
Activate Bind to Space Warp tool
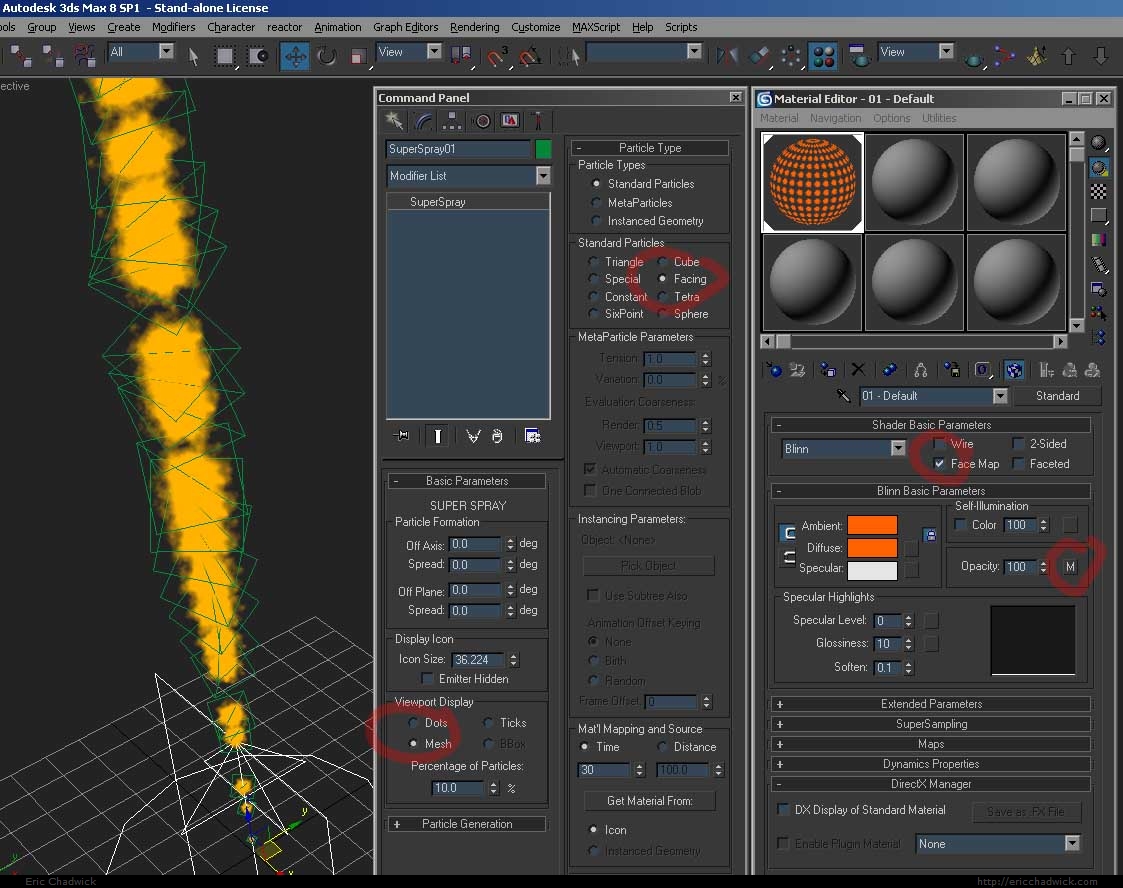click(85, 55)
